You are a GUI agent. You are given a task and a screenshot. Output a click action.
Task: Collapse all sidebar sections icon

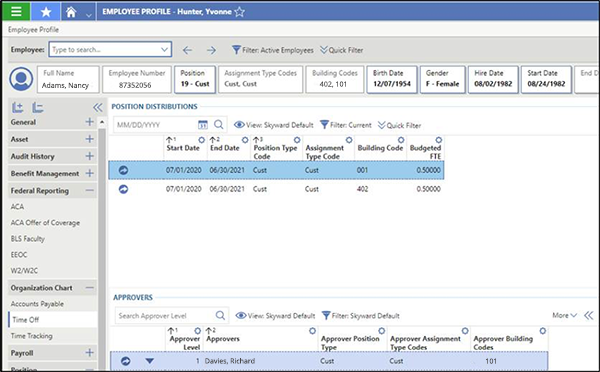pos(38,108)
